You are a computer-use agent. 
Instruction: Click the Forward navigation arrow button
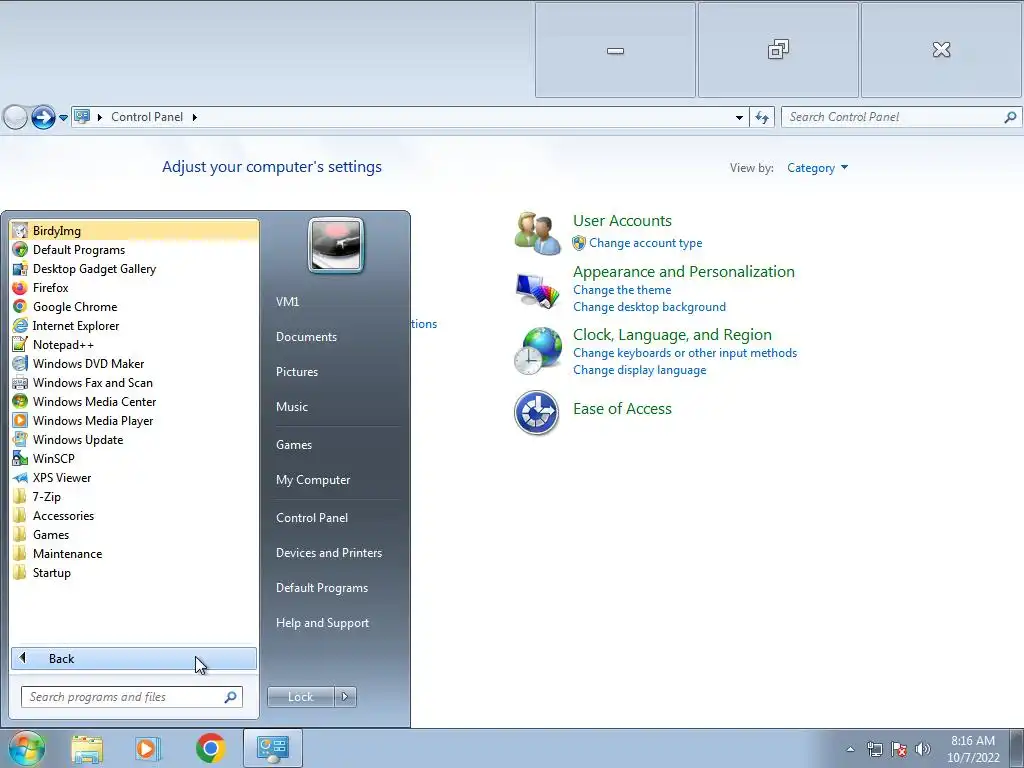(x=43, y=118)
